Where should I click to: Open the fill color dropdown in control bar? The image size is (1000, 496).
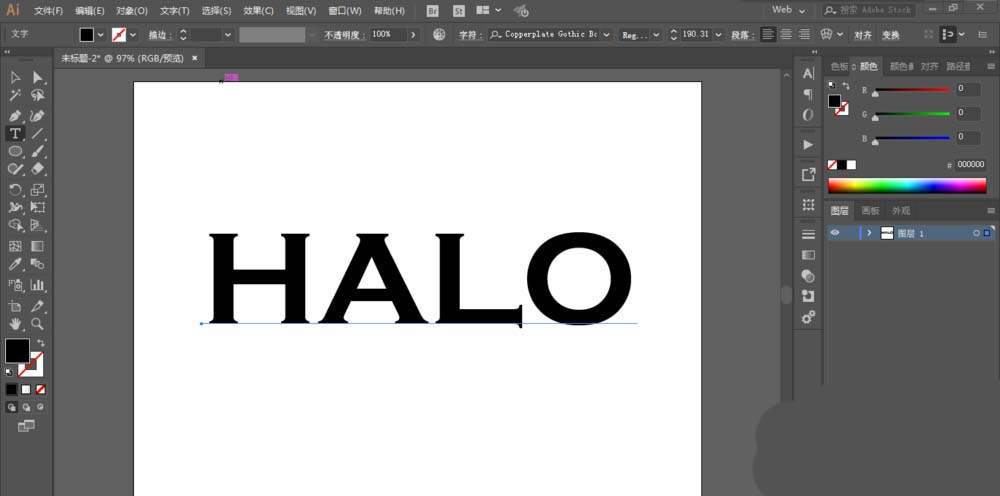pos(100,34)
